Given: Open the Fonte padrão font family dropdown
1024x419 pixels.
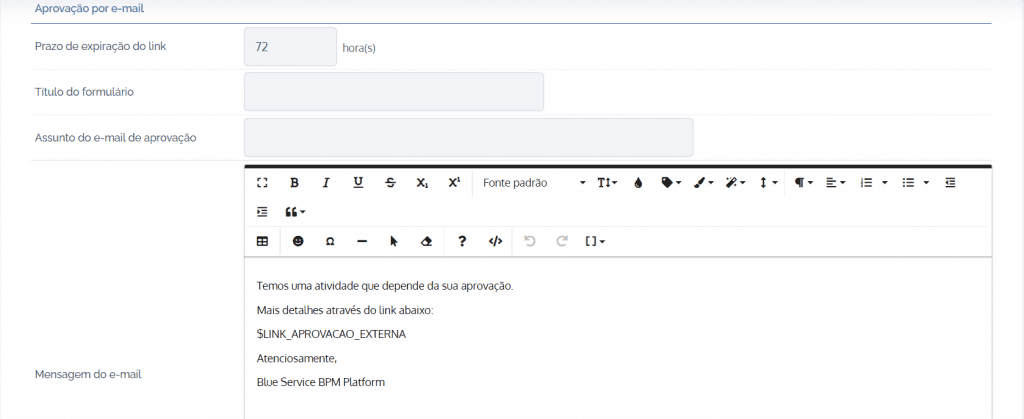Looking at the screenshot, I should [534, 183].
